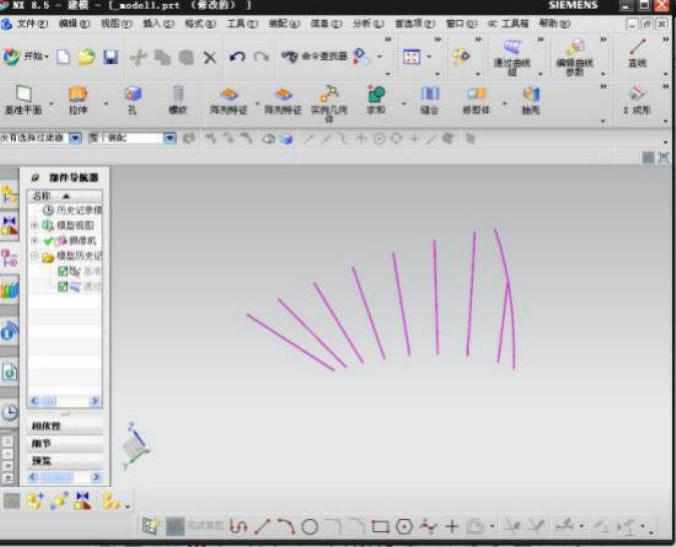Viewport: 676px width, 547px height.
Task: Click the New file icon
Action: pos(63,56)
